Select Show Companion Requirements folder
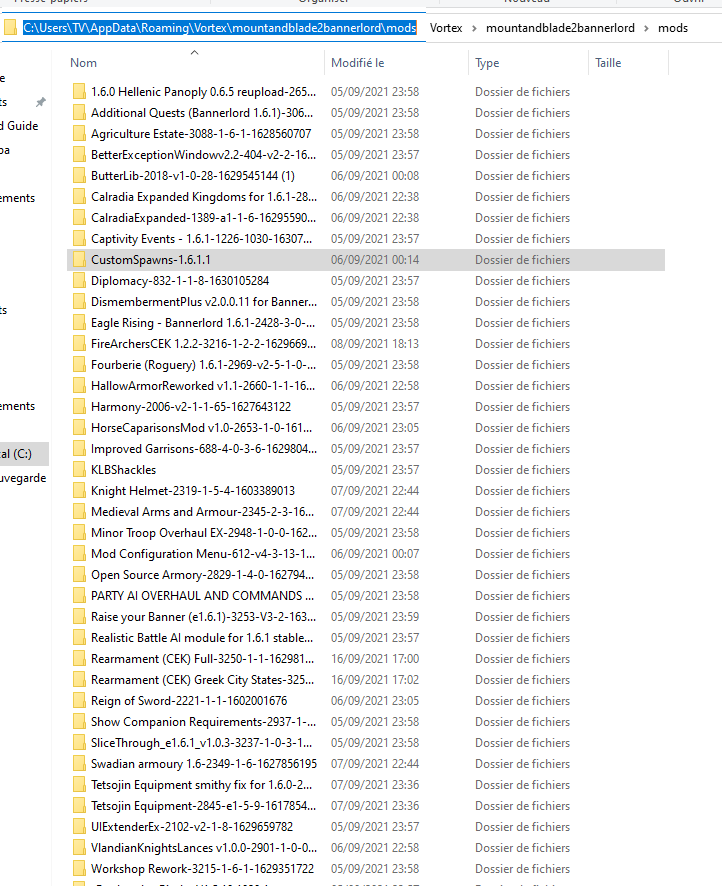The image size is (722, 892). pos(203,722)
